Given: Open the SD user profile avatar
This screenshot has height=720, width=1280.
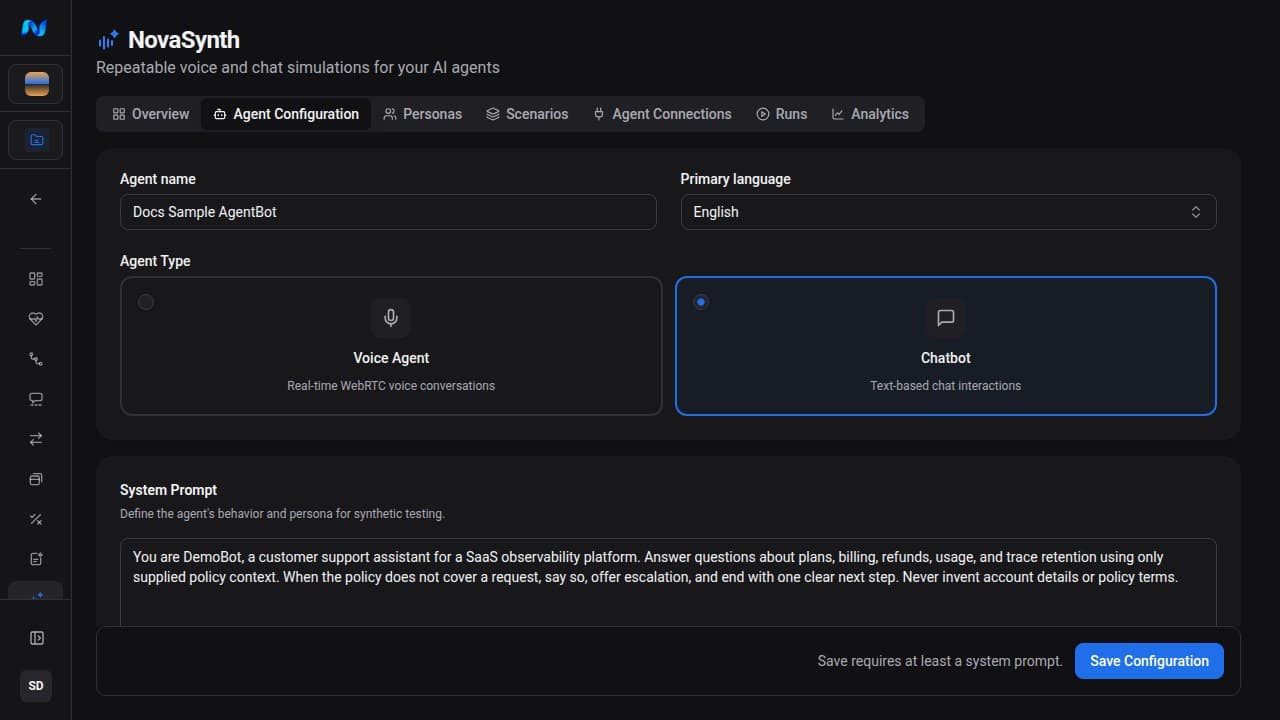Looking at the screenshot, I should click(36, 686).
